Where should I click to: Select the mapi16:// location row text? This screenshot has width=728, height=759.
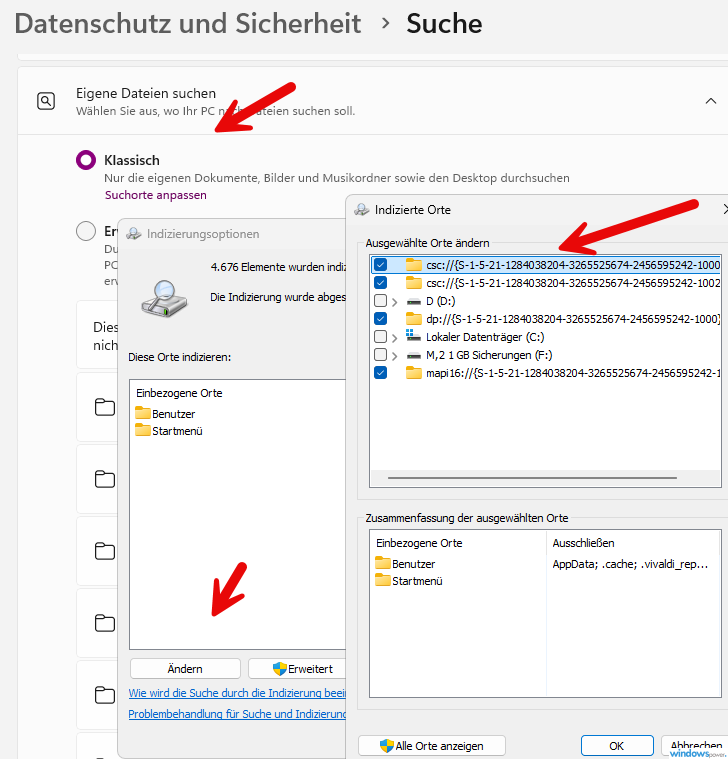pos(573,373)
